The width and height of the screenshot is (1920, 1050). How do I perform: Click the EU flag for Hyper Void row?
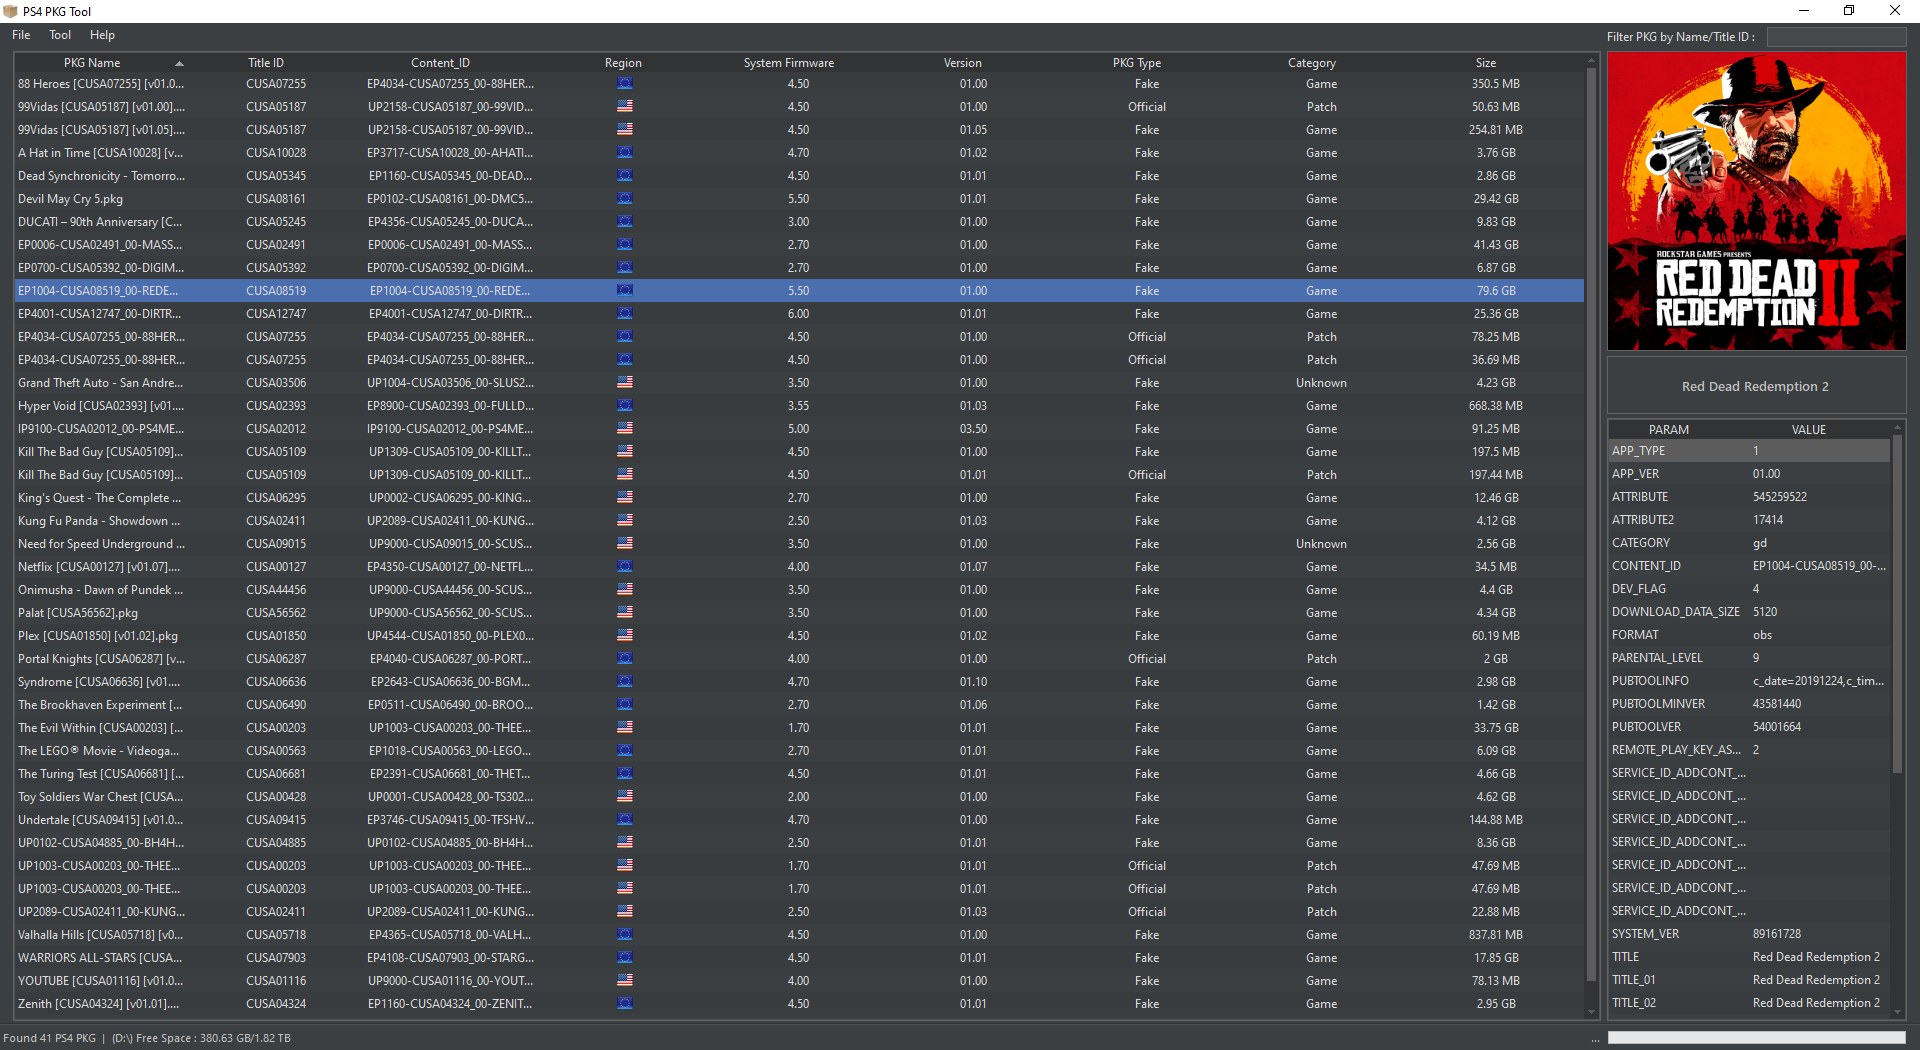click(x=625, y=406)
